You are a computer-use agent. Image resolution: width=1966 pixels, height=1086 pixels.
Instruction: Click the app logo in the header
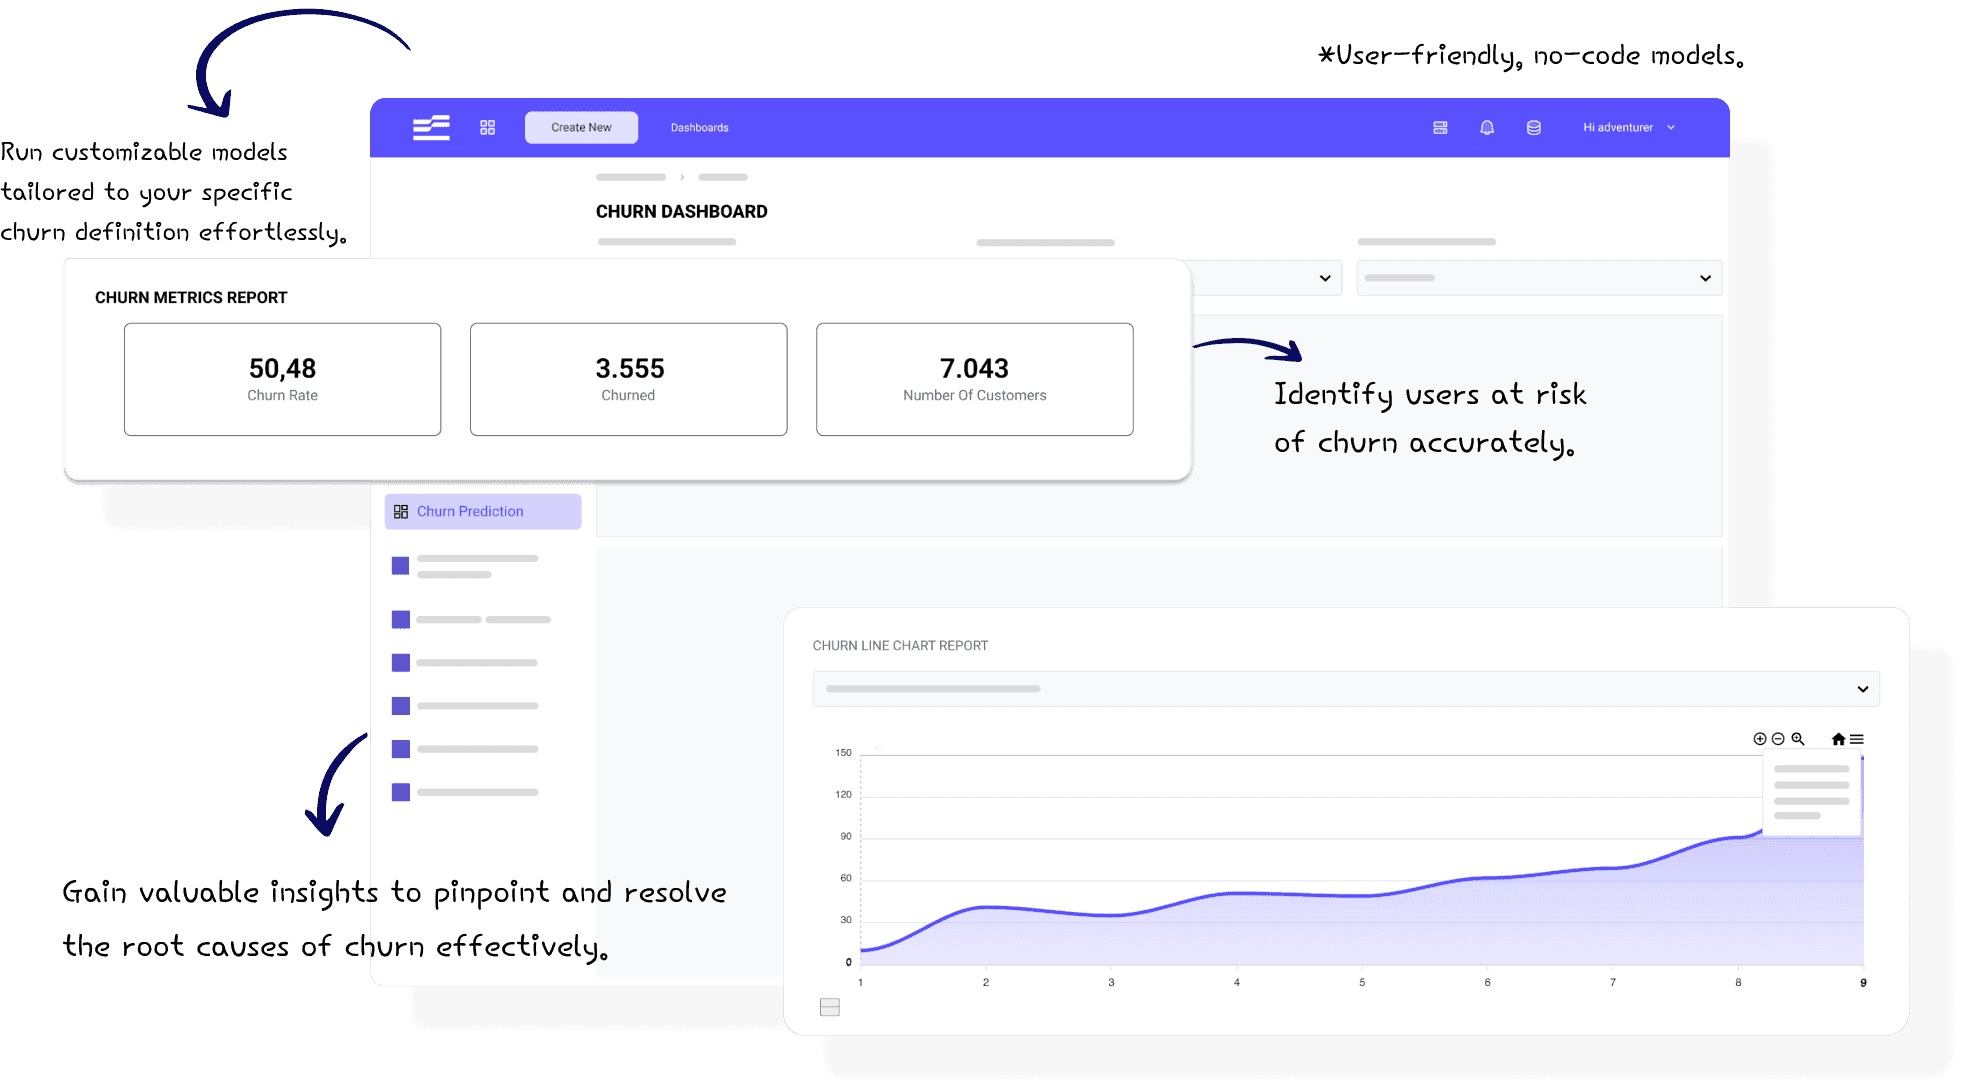click(431, 127)
